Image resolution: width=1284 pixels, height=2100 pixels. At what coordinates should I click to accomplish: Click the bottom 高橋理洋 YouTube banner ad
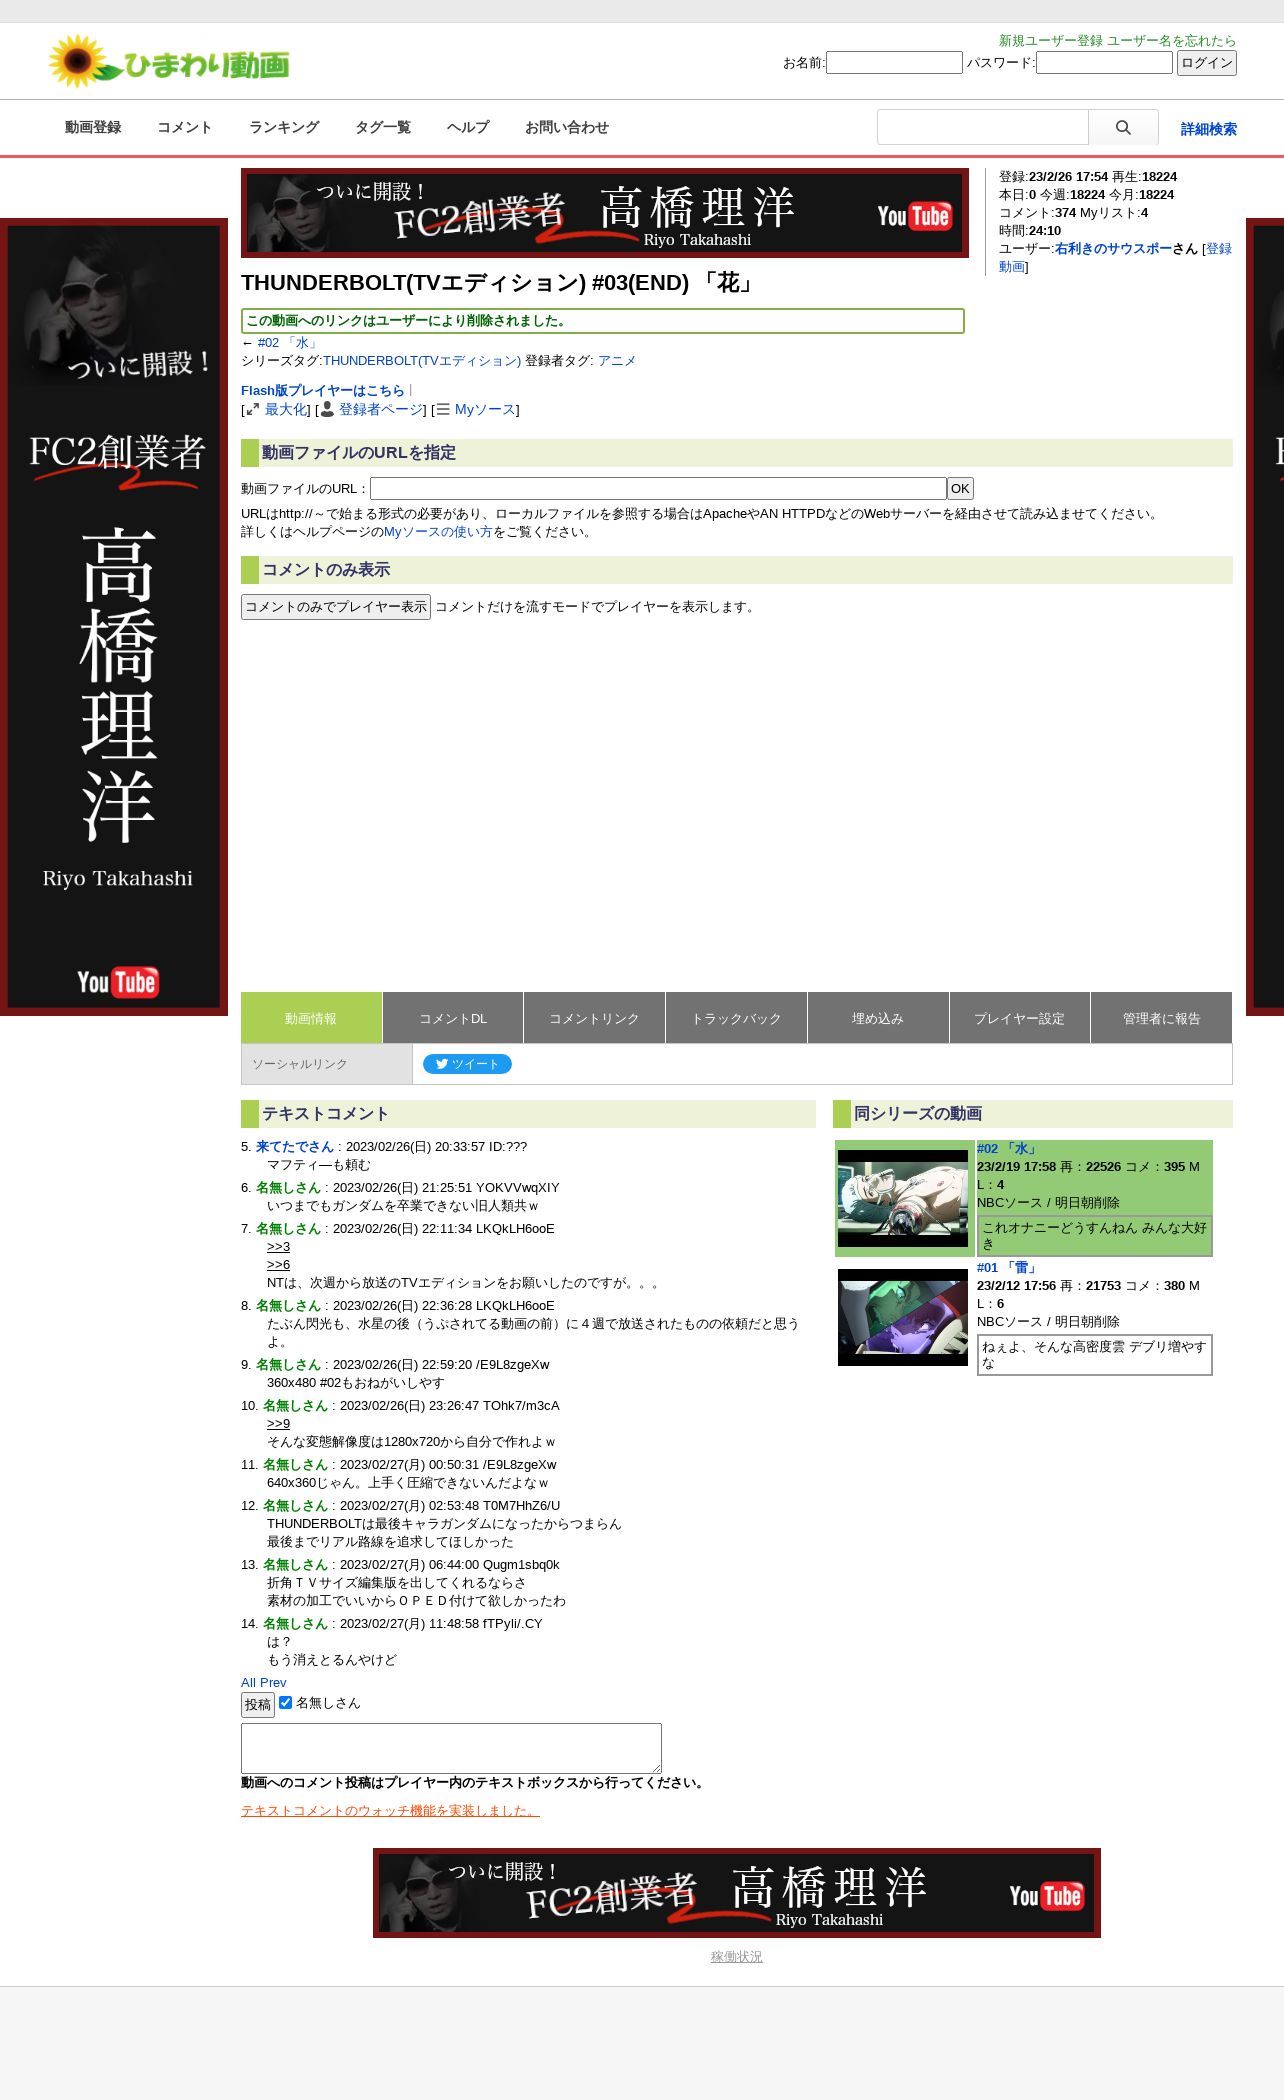[x=737, y=1893]
